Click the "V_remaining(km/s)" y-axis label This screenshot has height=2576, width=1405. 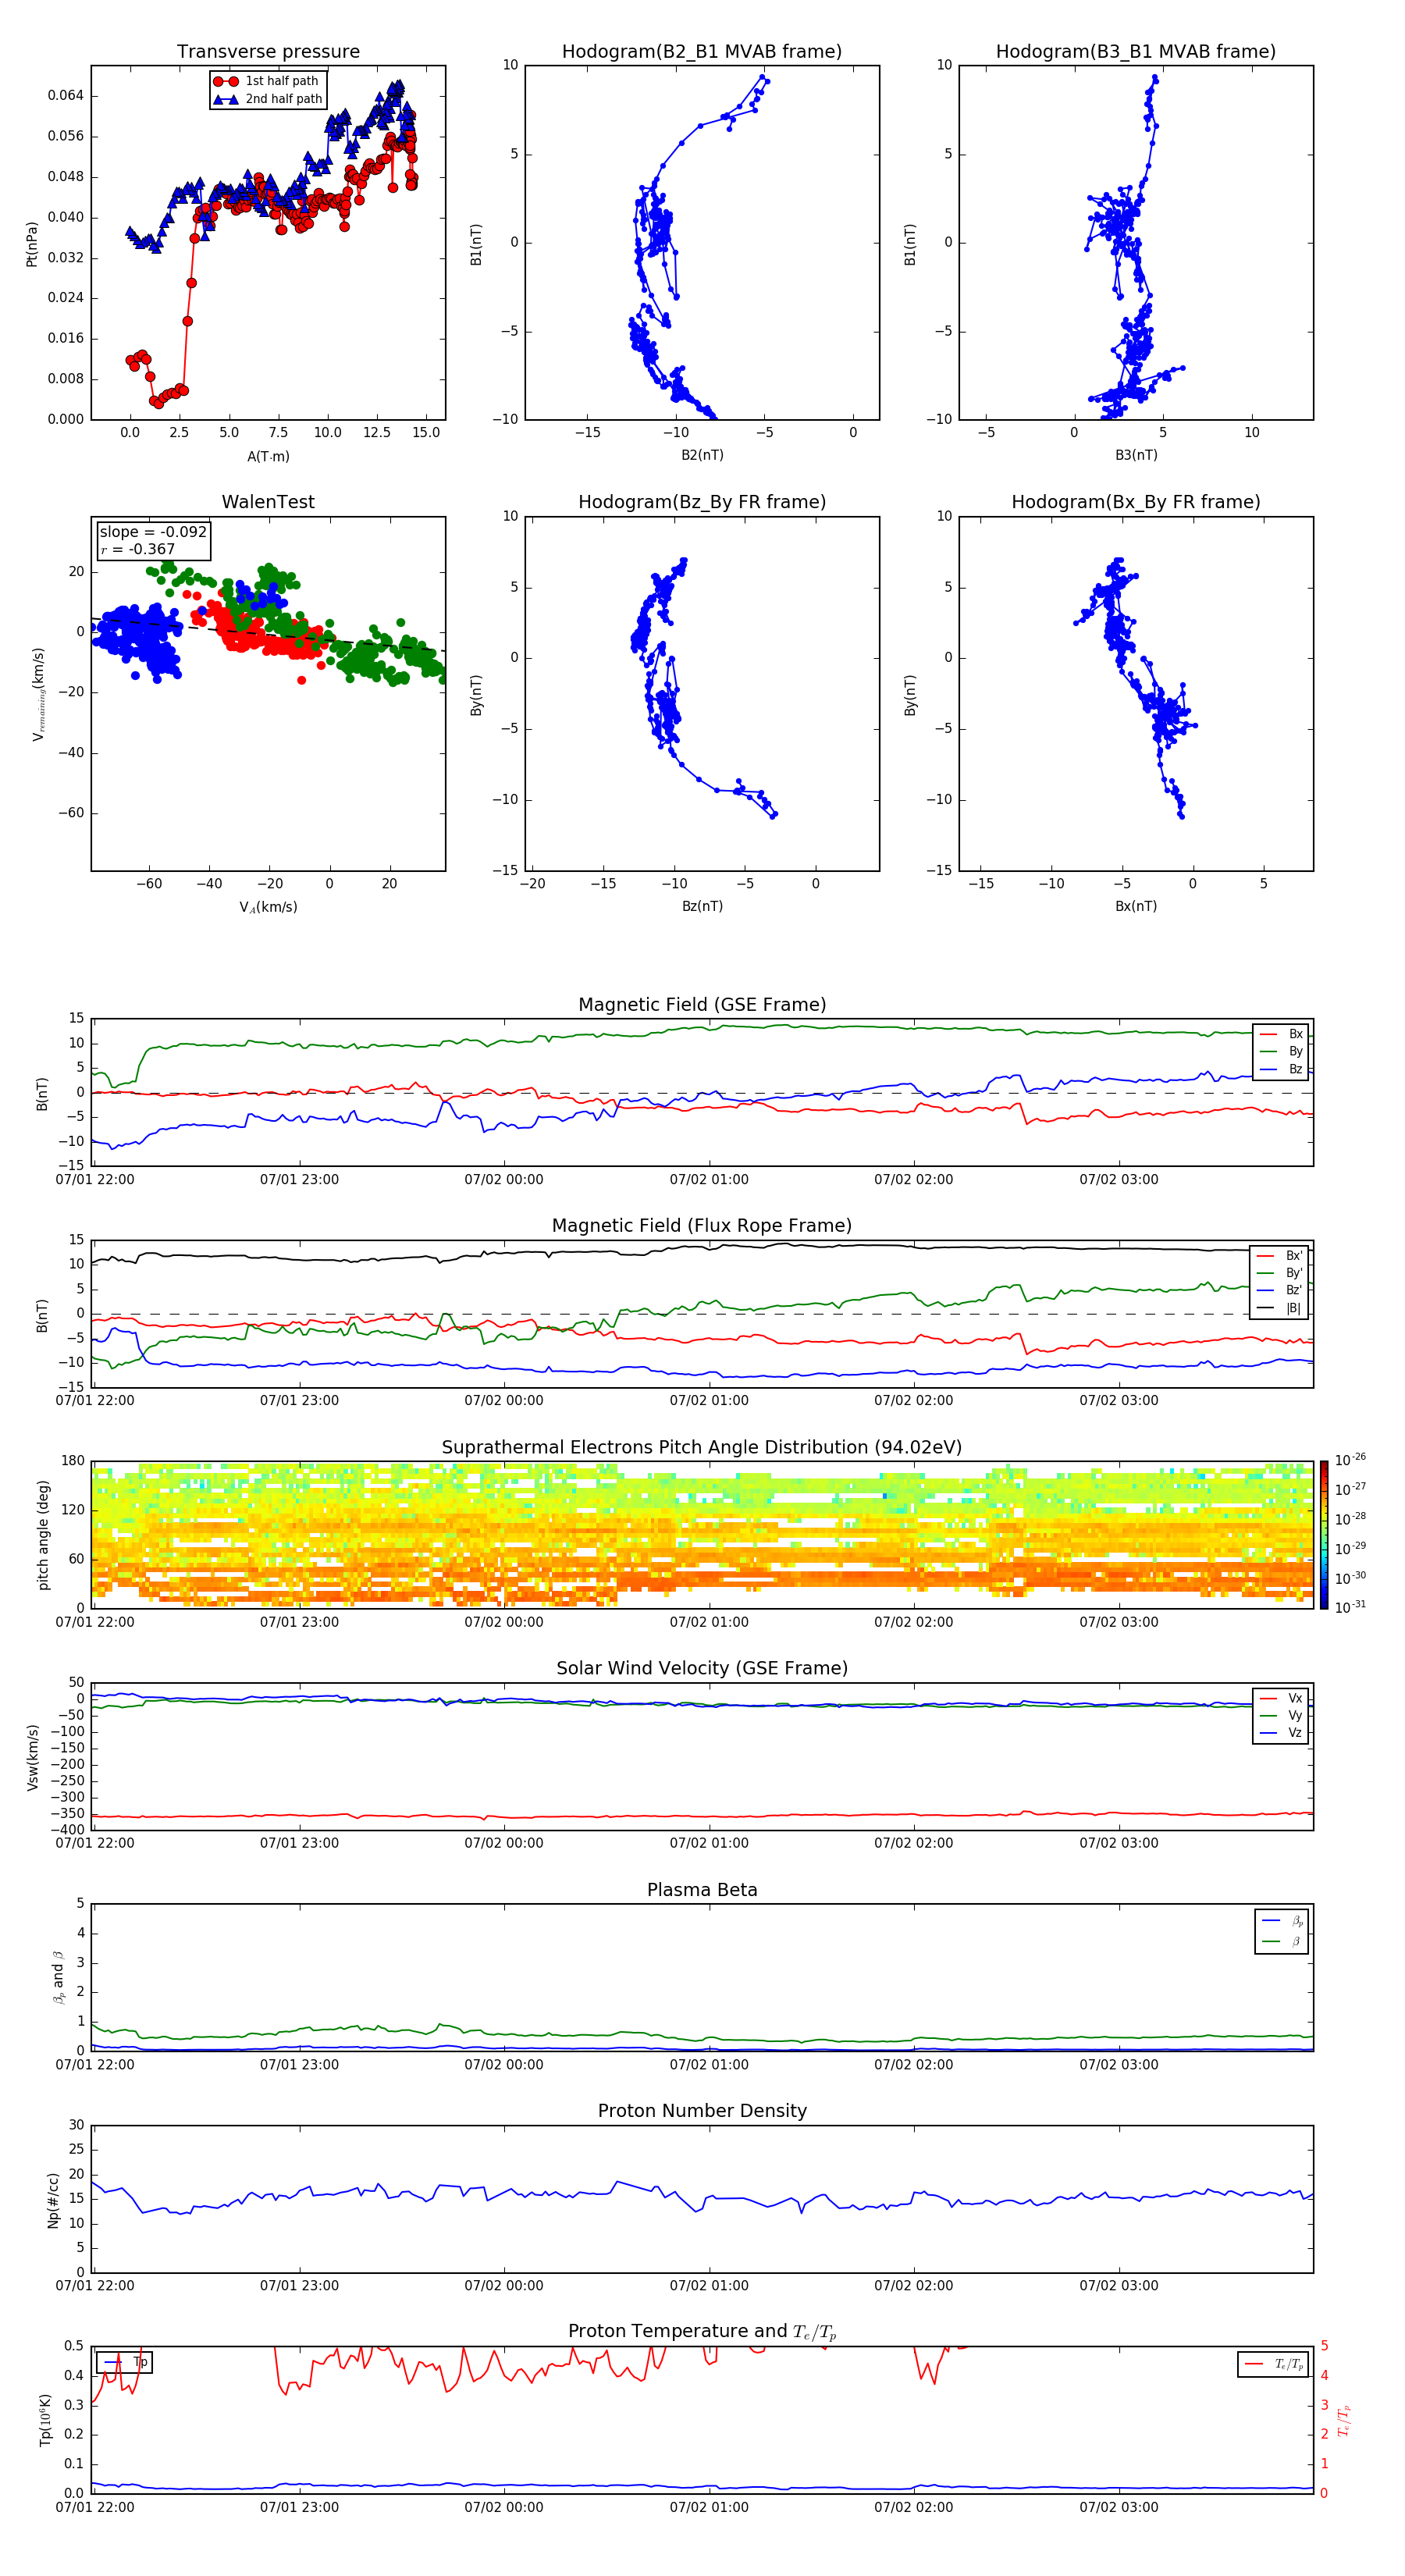pyautogui.click(x=38, y=694)
